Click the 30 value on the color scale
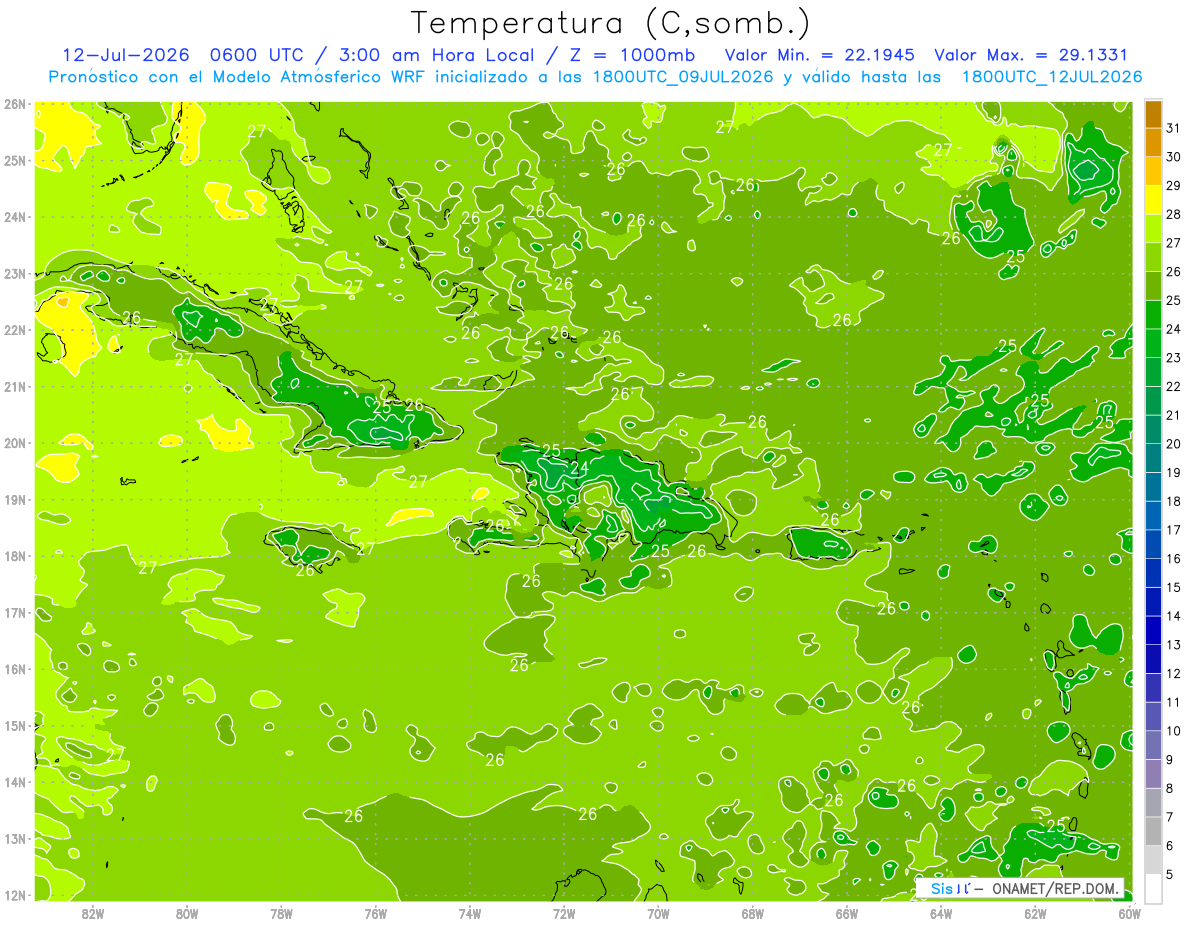This screenshot has width=1200, height=927. click(x=1174, y=157)
